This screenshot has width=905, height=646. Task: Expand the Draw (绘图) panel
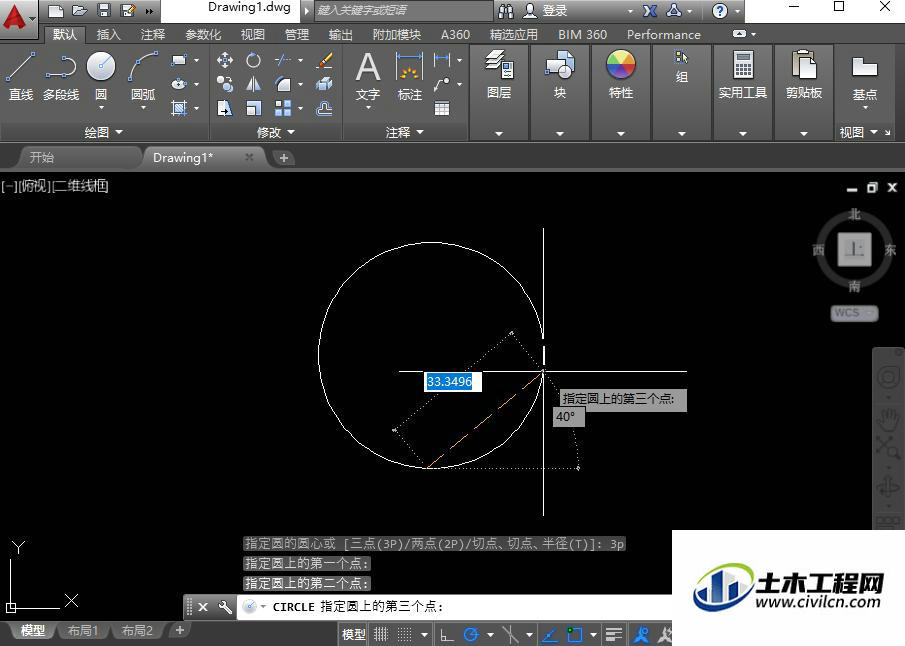pos(104,132)
